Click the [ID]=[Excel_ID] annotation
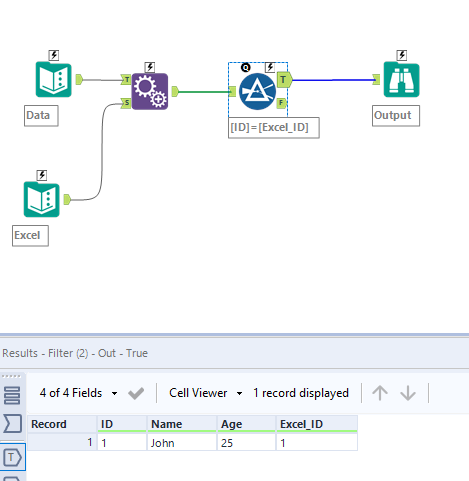Viewport: 469px width, 481px height. click(274, 128)
